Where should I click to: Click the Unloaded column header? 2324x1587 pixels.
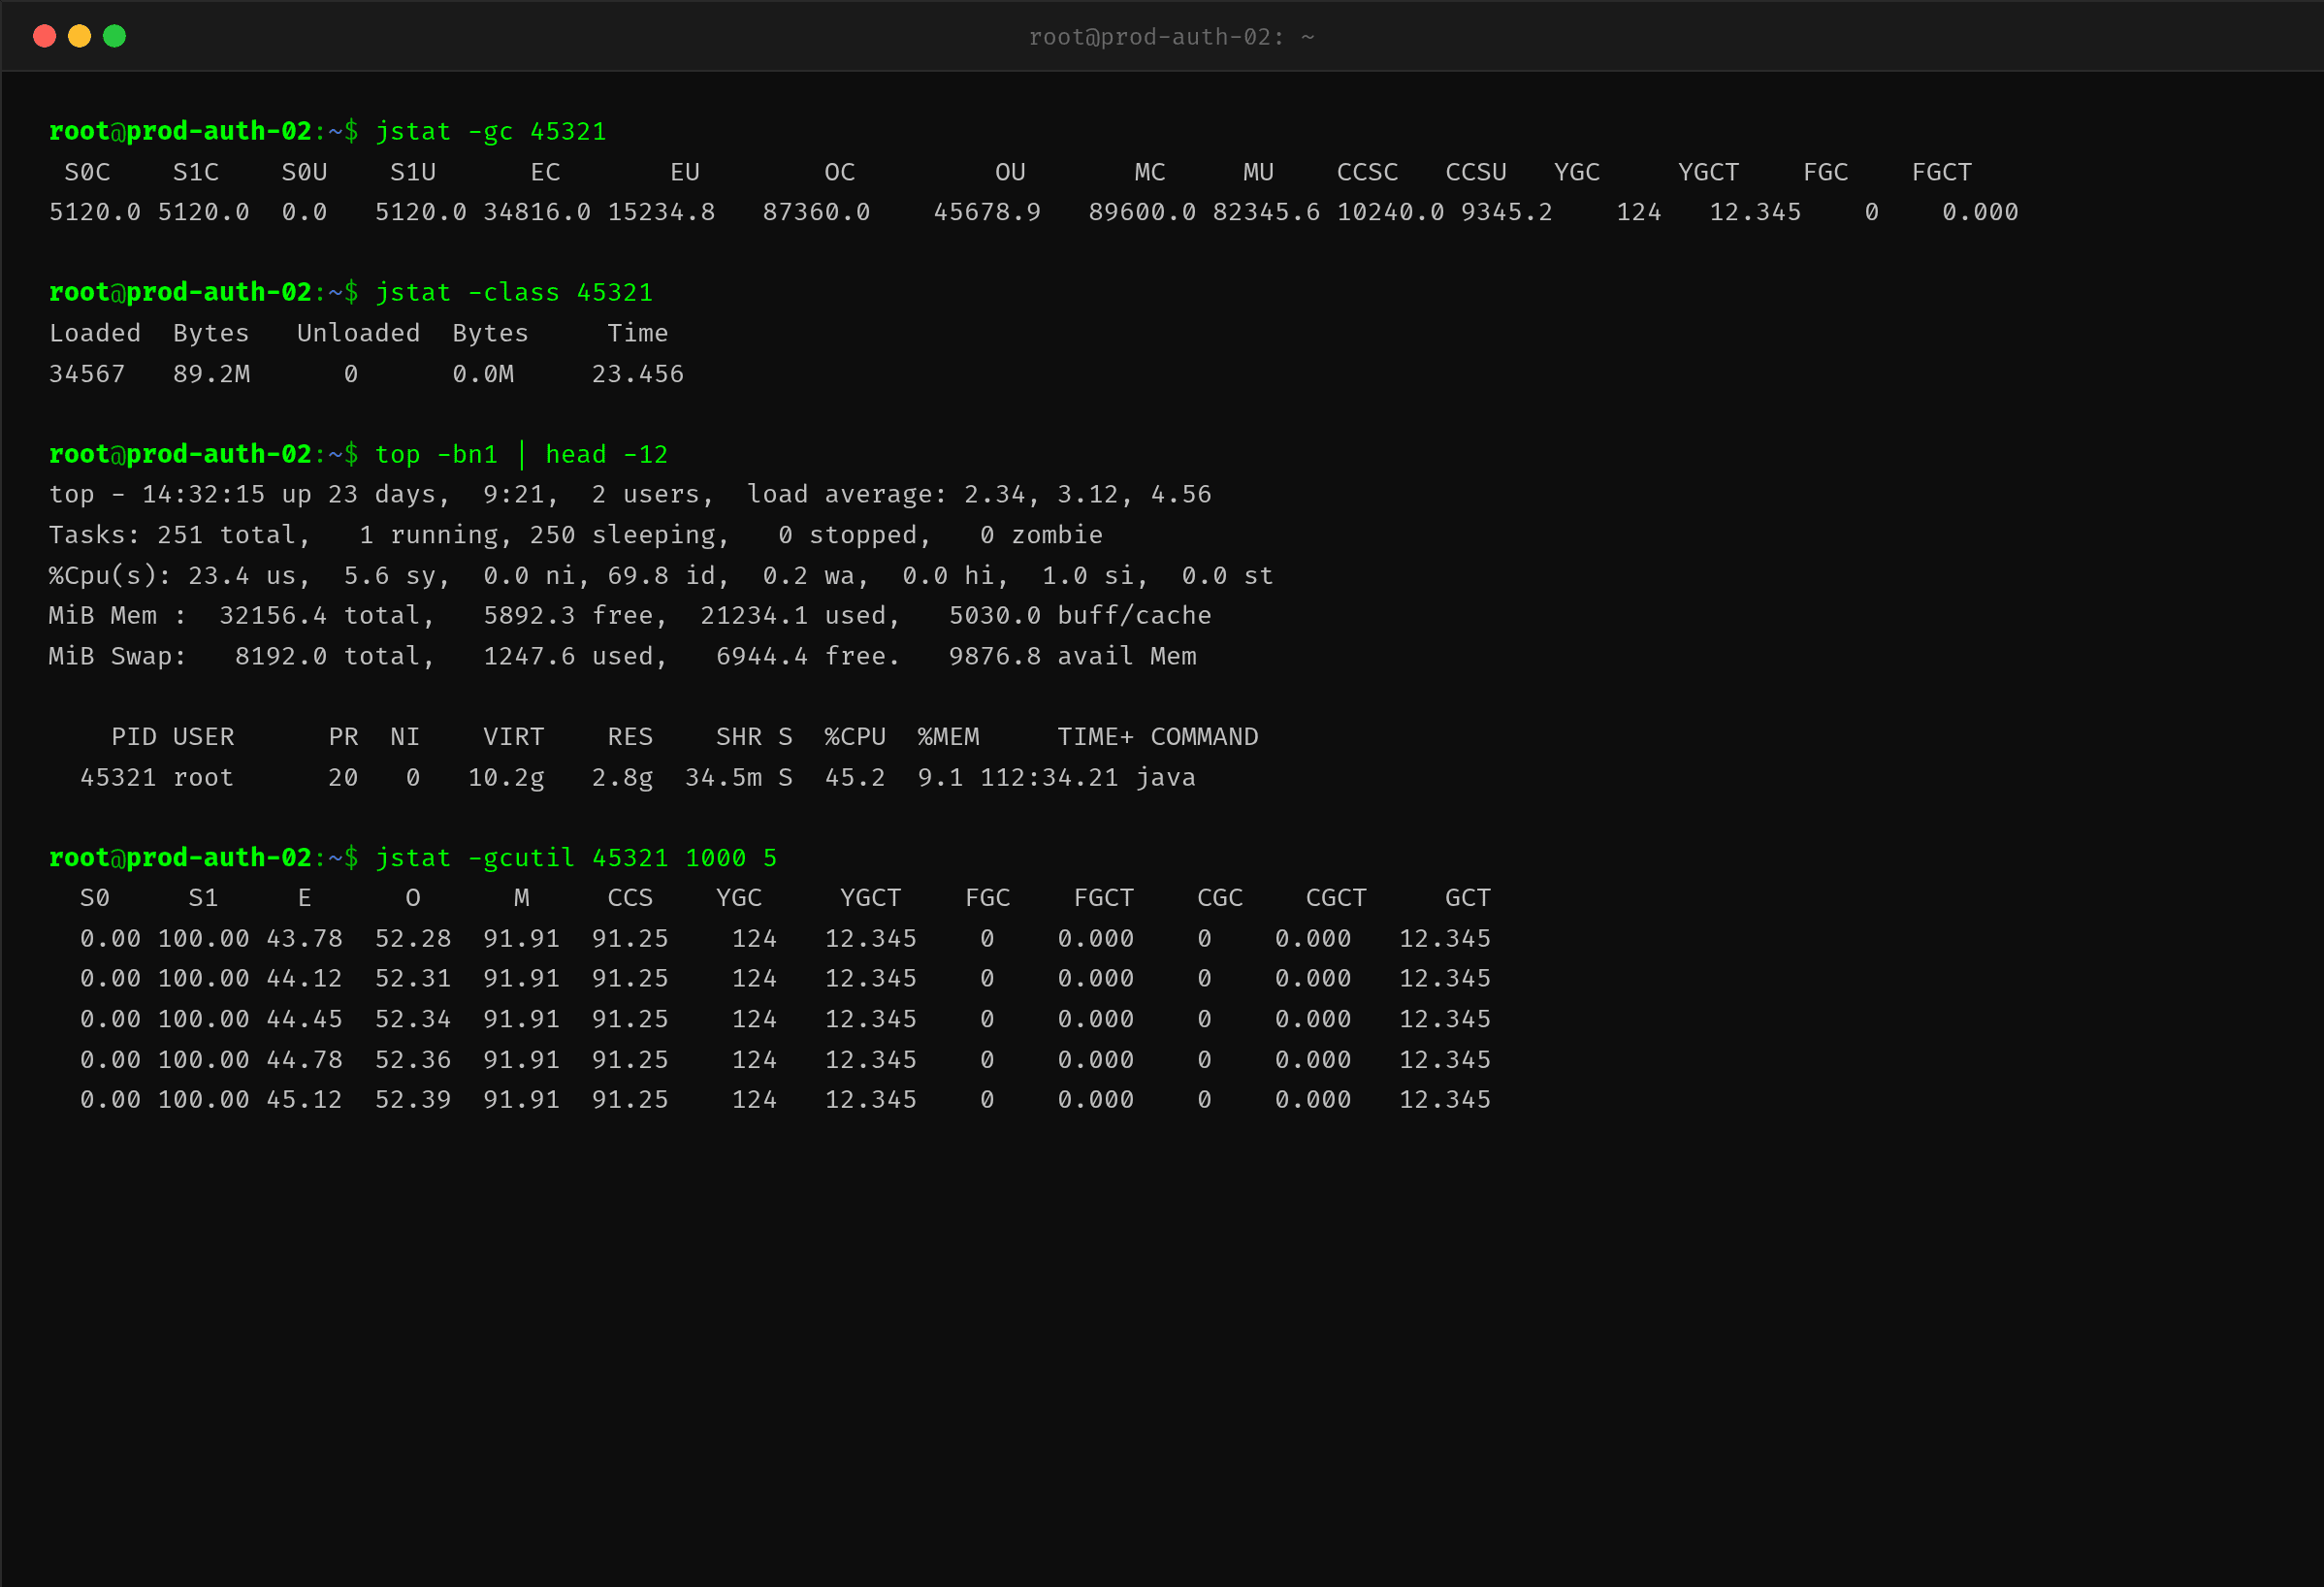click(359, 333)
